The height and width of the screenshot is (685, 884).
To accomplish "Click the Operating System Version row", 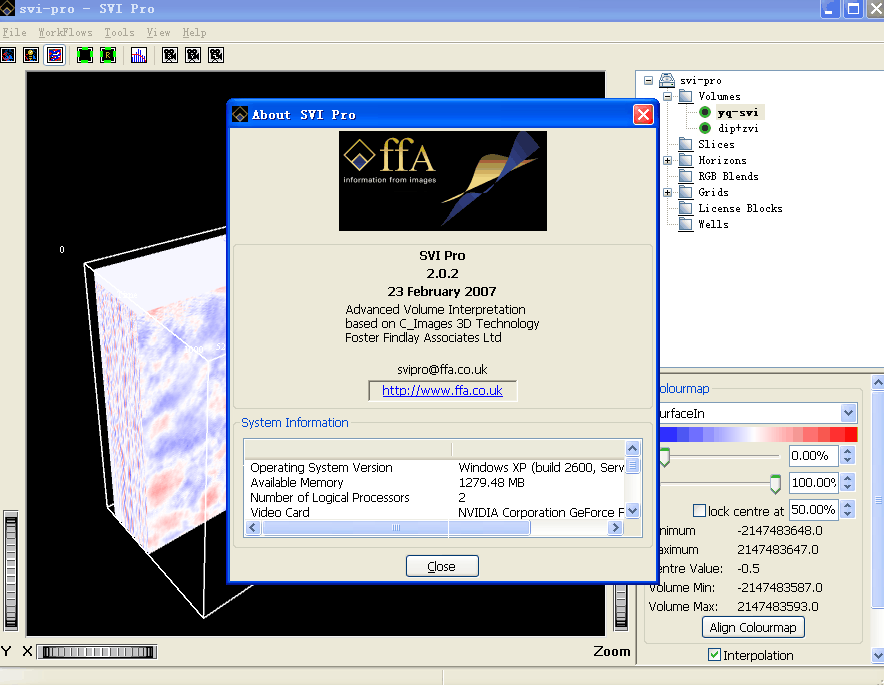I will 435,467.
